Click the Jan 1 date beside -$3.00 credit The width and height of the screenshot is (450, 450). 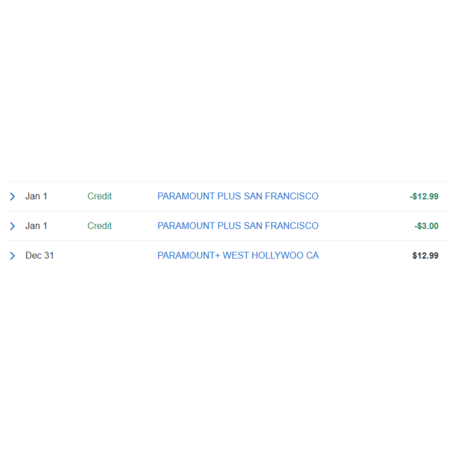coord(36,226)
